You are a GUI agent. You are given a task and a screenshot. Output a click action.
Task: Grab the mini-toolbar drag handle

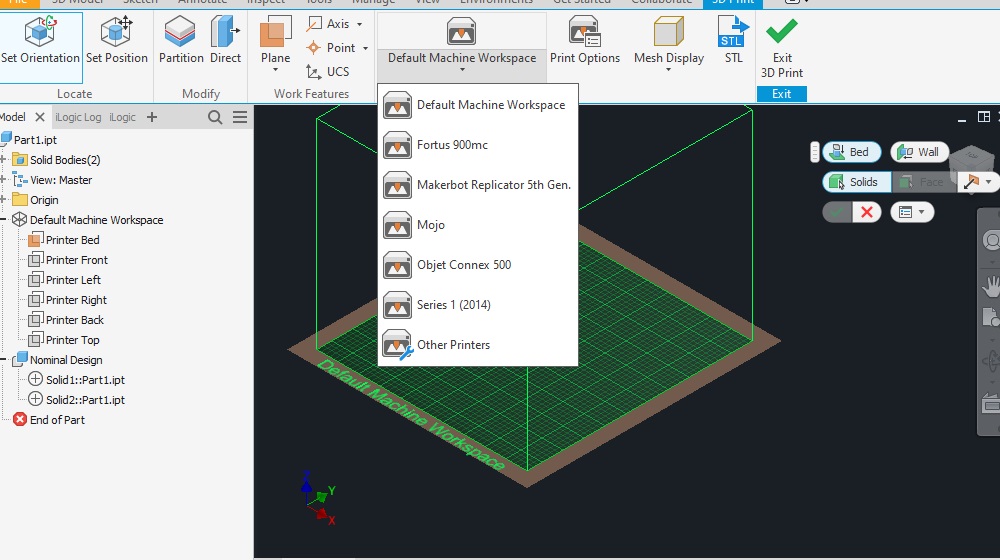pos(814,152)
